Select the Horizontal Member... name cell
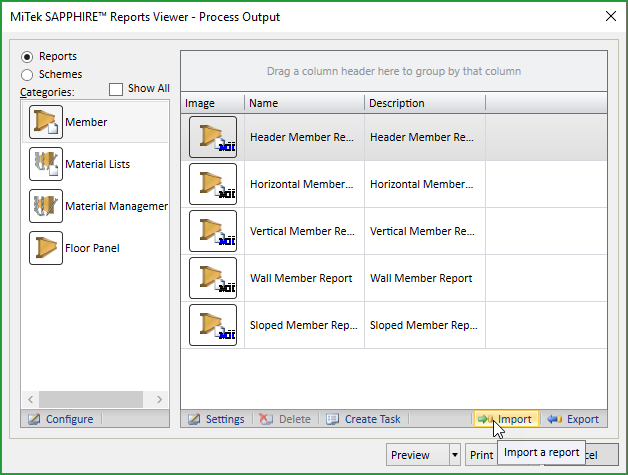The height and width of the screenshot is (475, 628). click(304, 184)
